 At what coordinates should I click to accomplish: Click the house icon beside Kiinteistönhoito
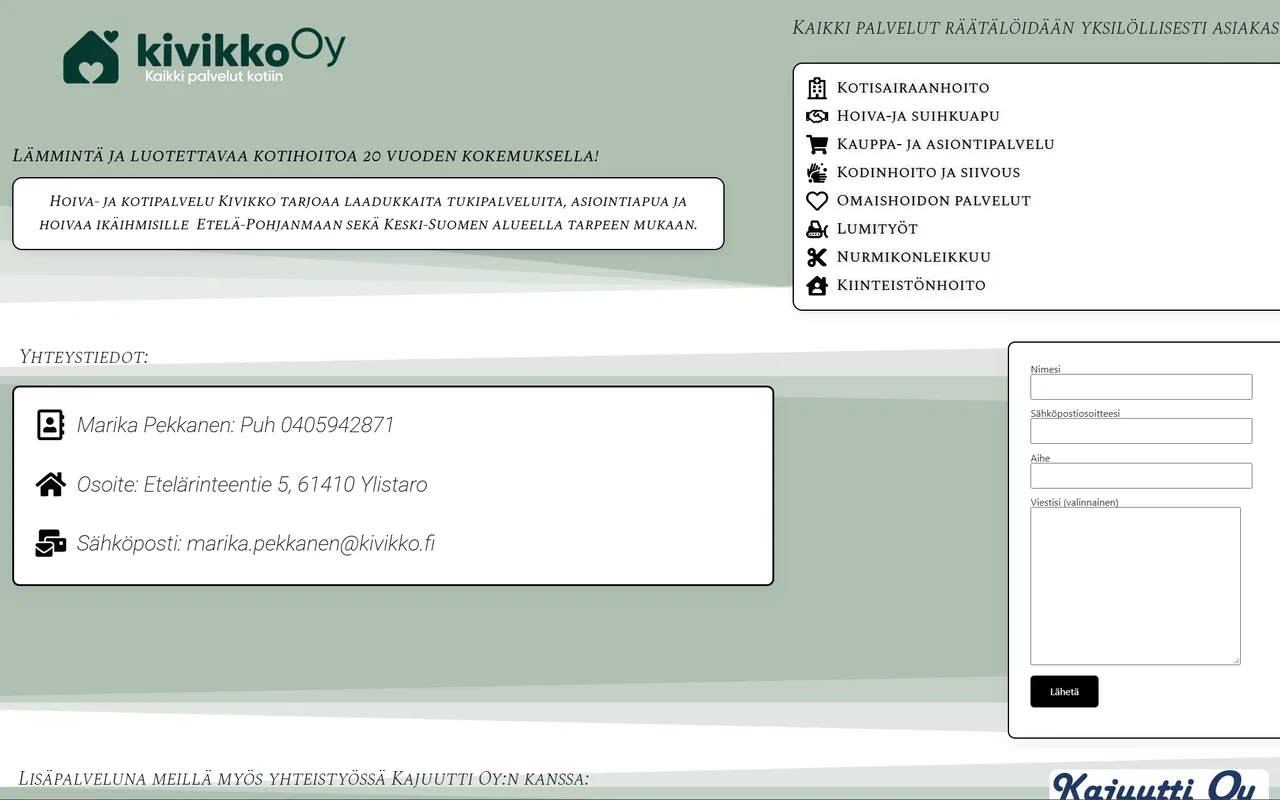tap(817, 285)
